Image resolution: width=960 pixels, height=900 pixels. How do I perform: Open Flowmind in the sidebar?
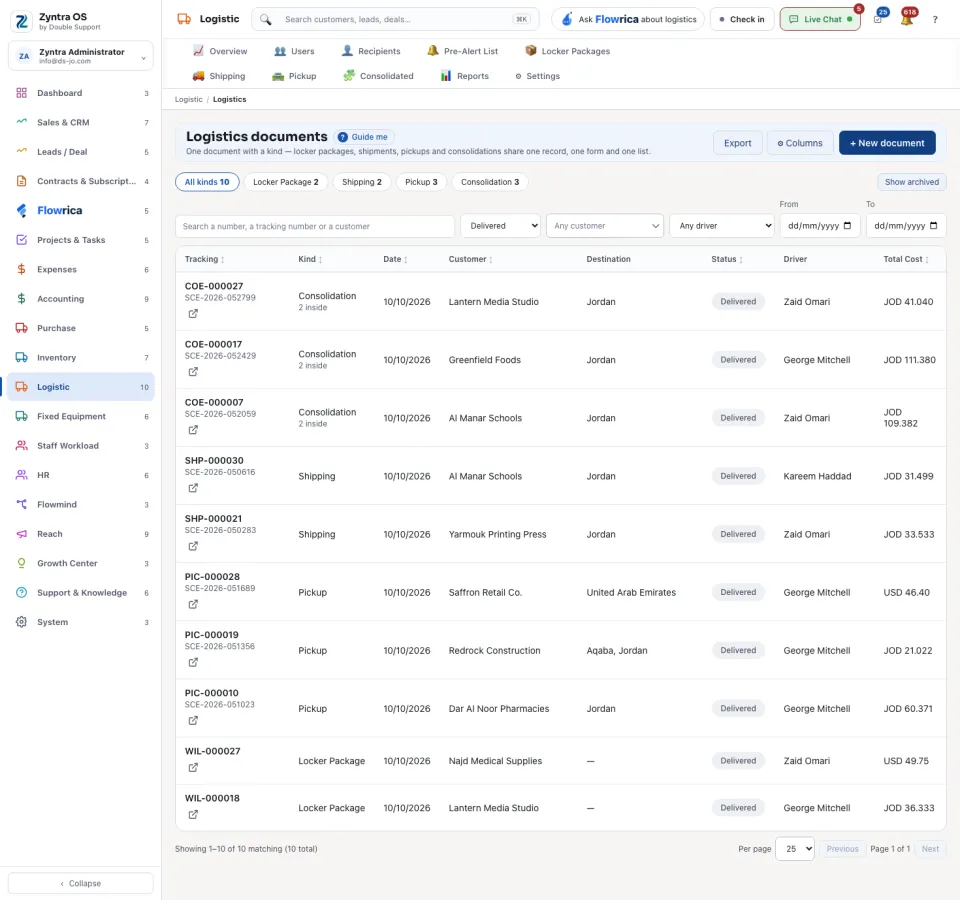point(81,504)
